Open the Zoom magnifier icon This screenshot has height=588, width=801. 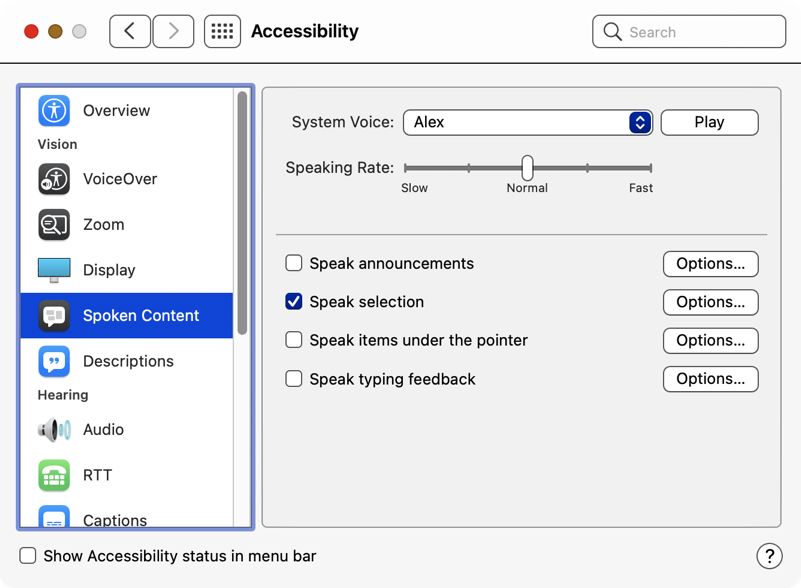pyautogui.click(x=54, y=225)
